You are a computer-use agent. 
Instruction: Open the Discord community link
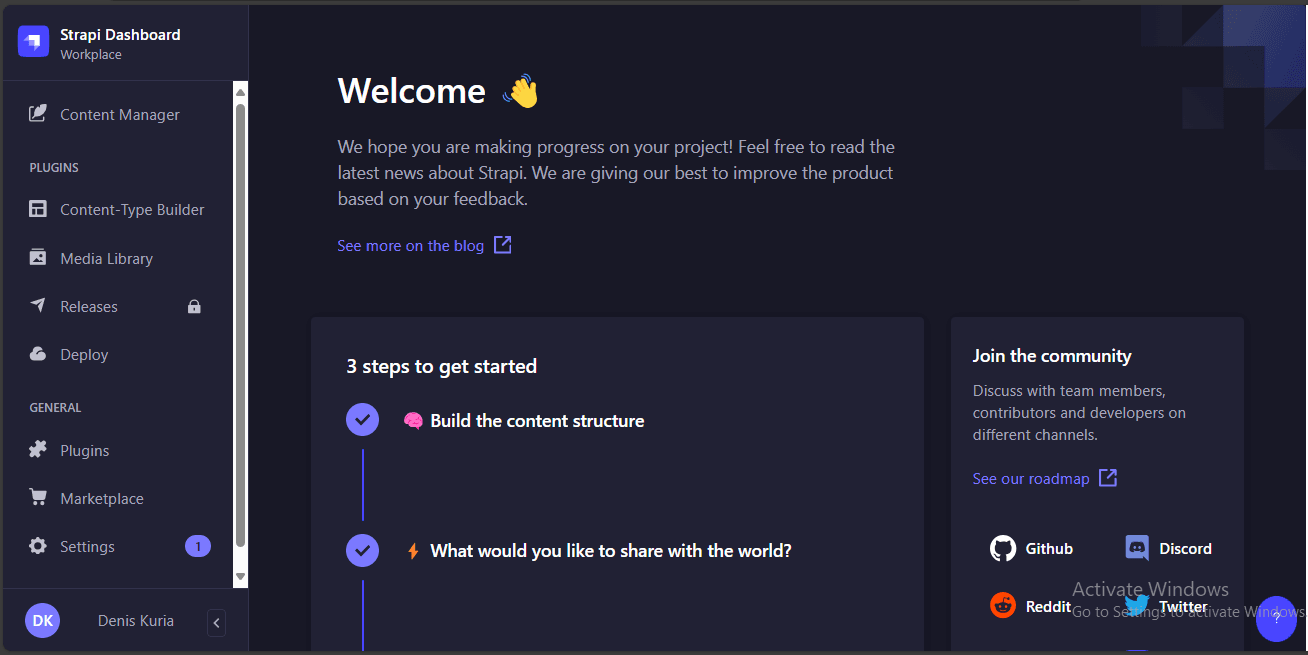[1167, 548]
